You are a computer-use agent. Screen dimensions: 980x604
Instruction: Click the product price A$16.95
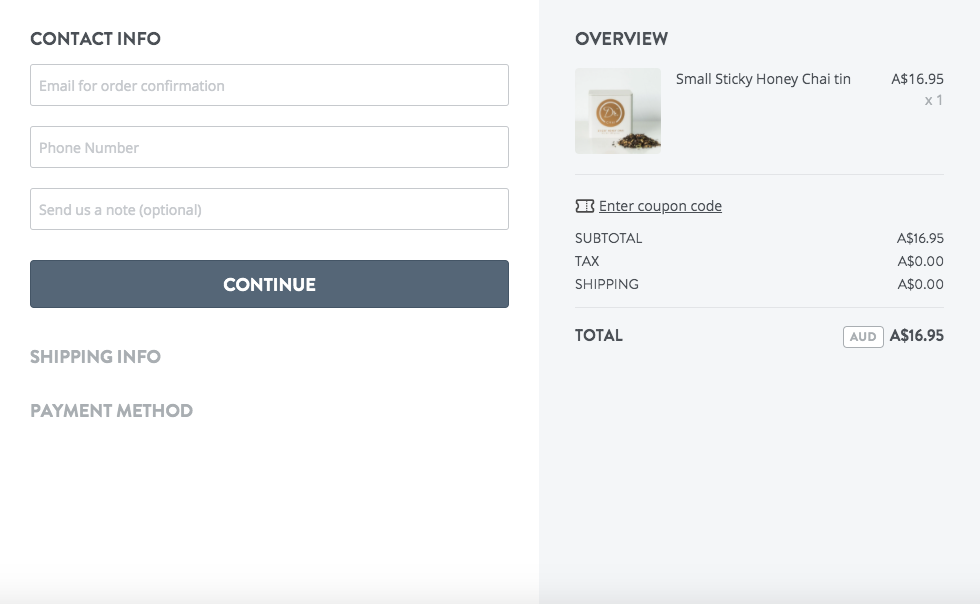click(918, 79)
